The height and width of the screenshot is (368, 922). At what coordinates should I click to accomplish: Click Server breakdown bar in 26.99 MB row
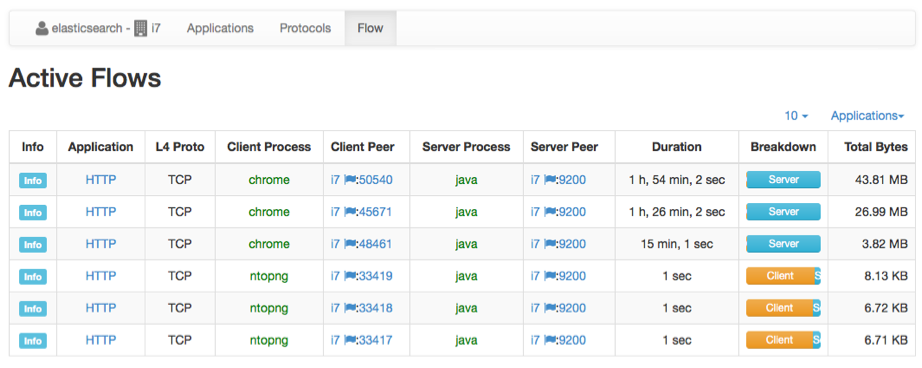[783, 212]
